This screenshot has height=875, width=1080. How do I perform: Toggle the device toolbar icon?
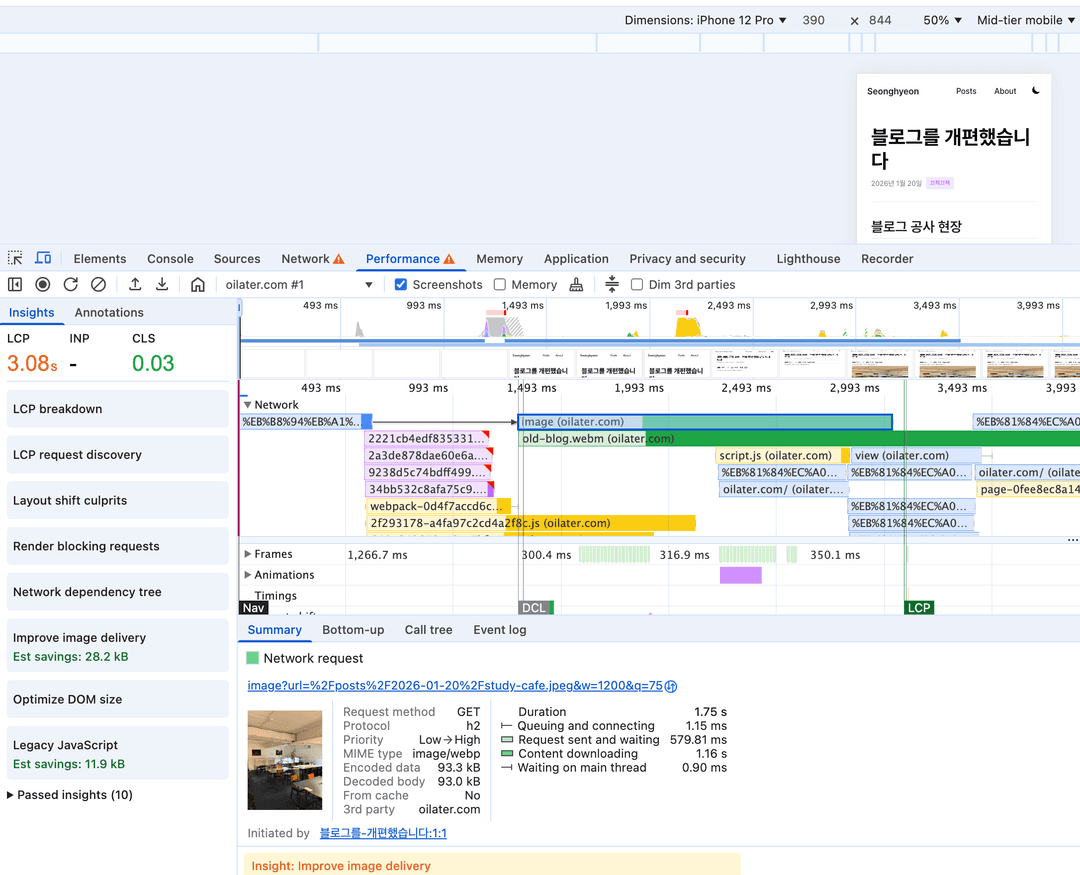pos(43,258)
